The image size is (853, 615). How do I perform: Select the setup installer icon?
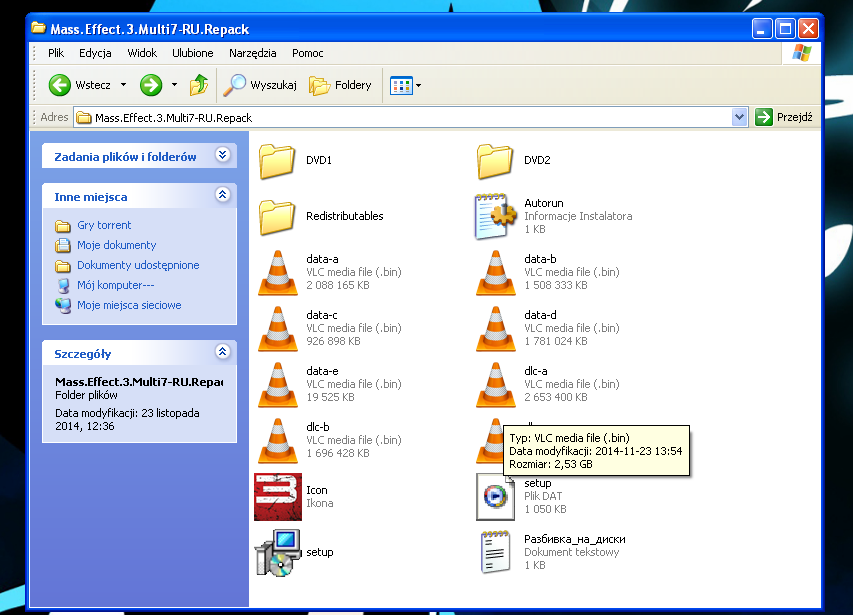pos(278,553)
